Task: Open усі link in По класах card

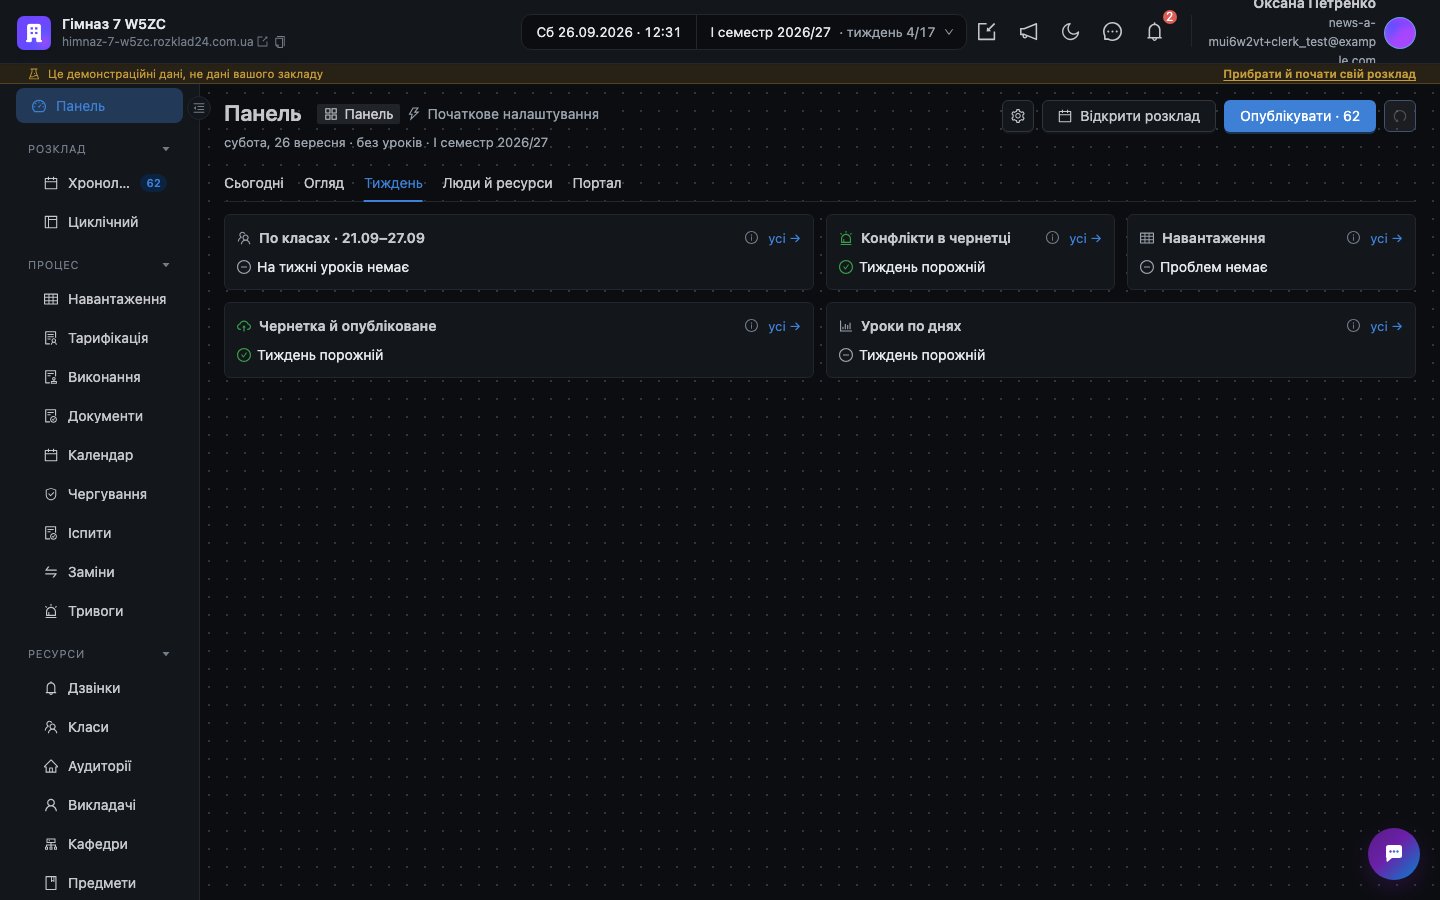Action: tap(784, 238)
